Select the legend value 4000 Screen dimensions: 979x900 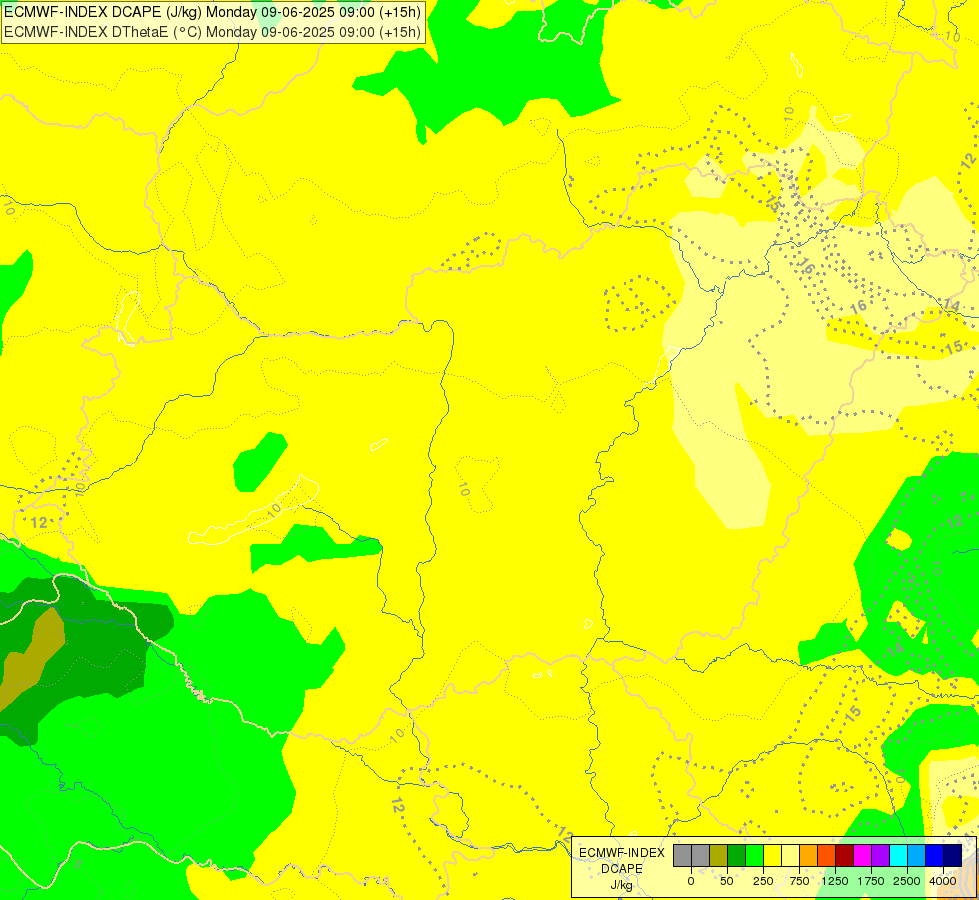click(x=943, y=881)
